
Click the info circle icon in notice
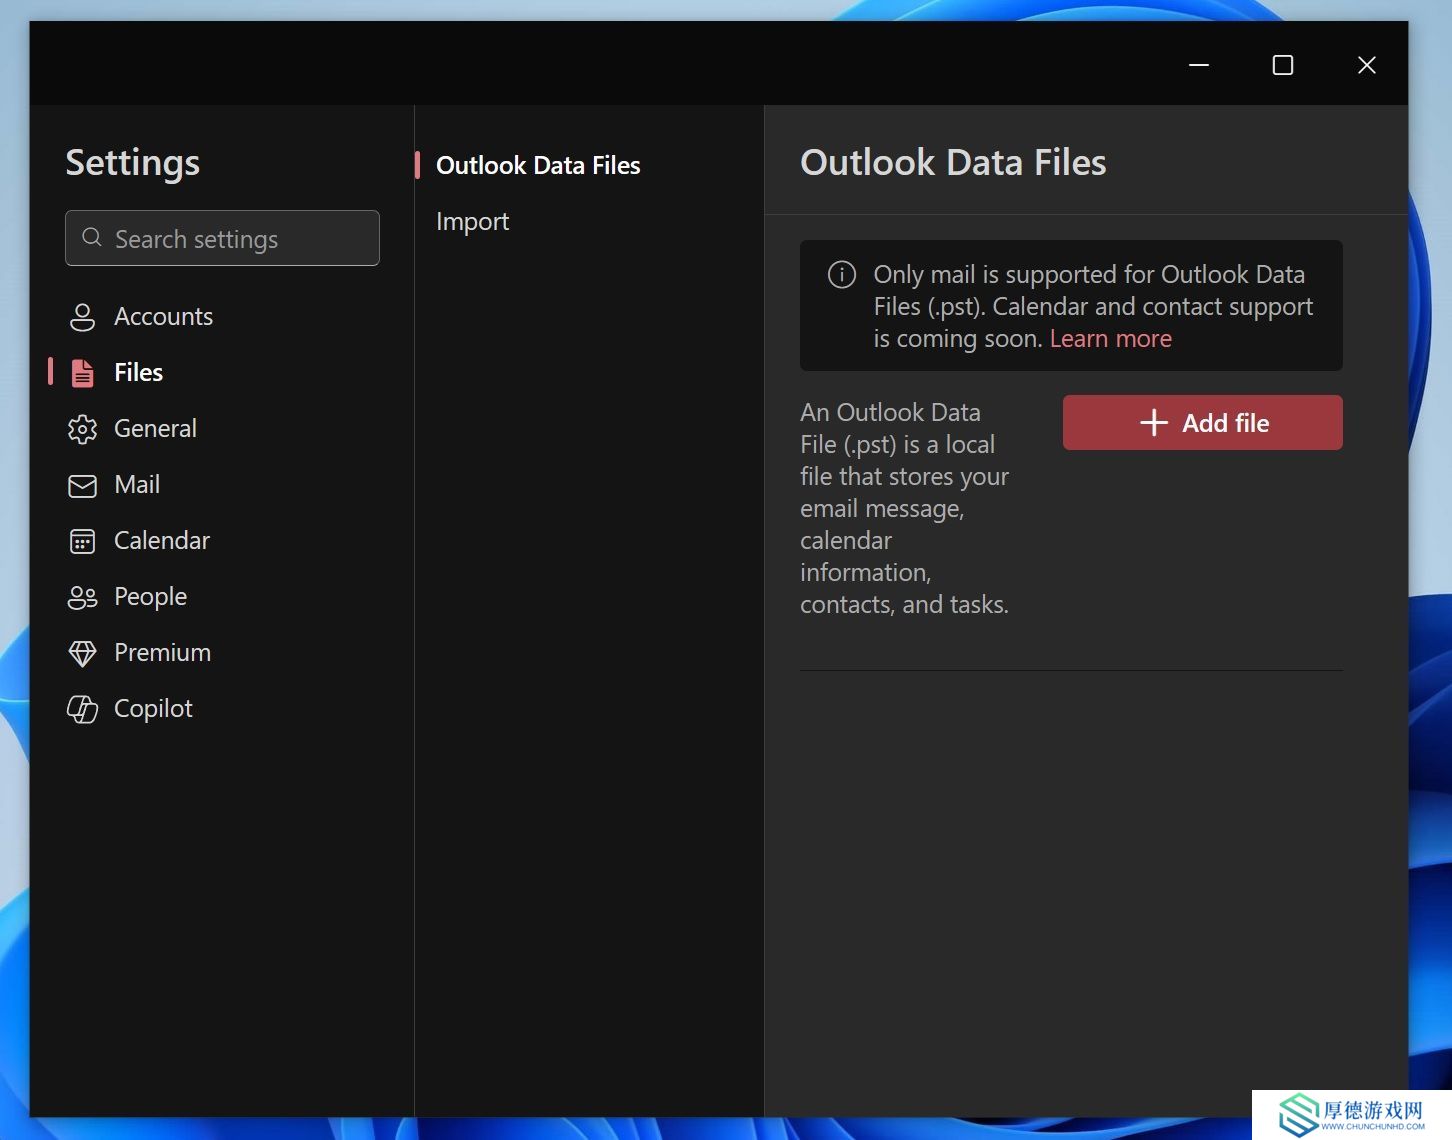[842, 274]
